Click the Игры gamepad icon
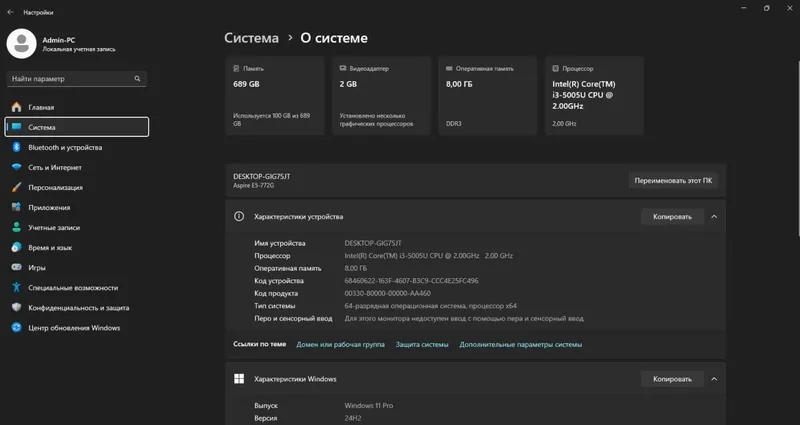800x425 pixels. point(17,267)
